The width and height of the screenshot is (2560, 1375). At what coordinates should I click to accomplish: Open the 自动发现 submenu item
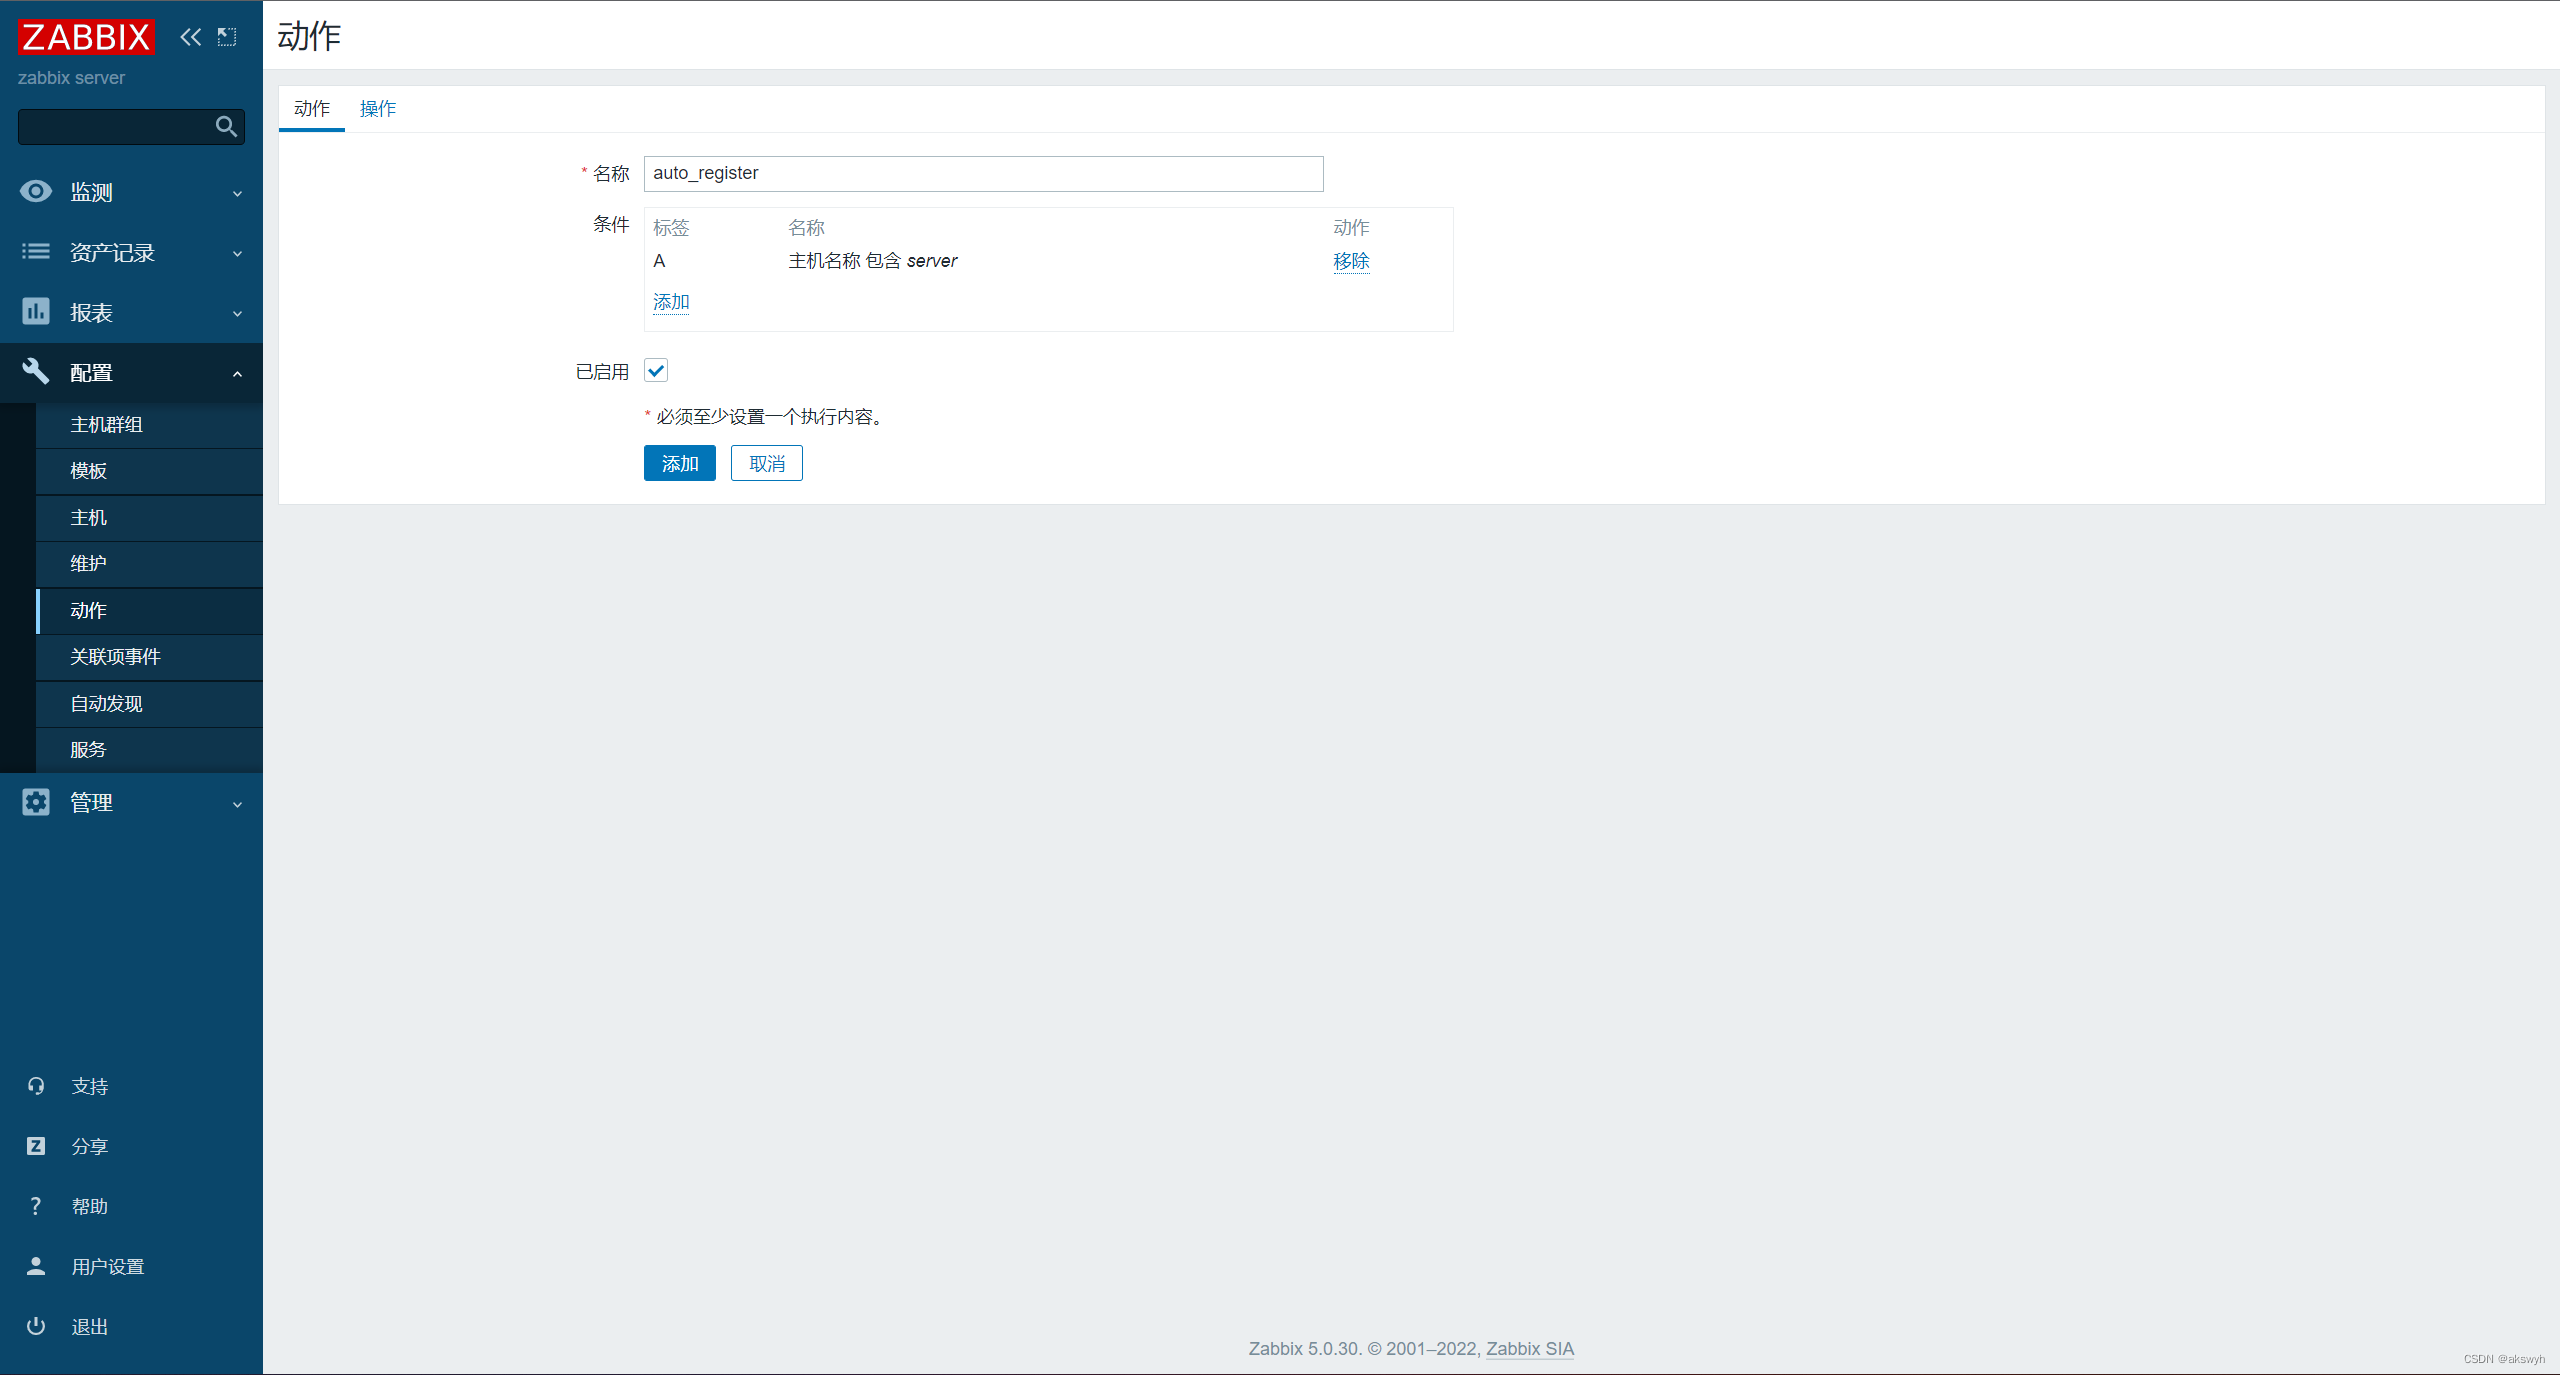149,704
